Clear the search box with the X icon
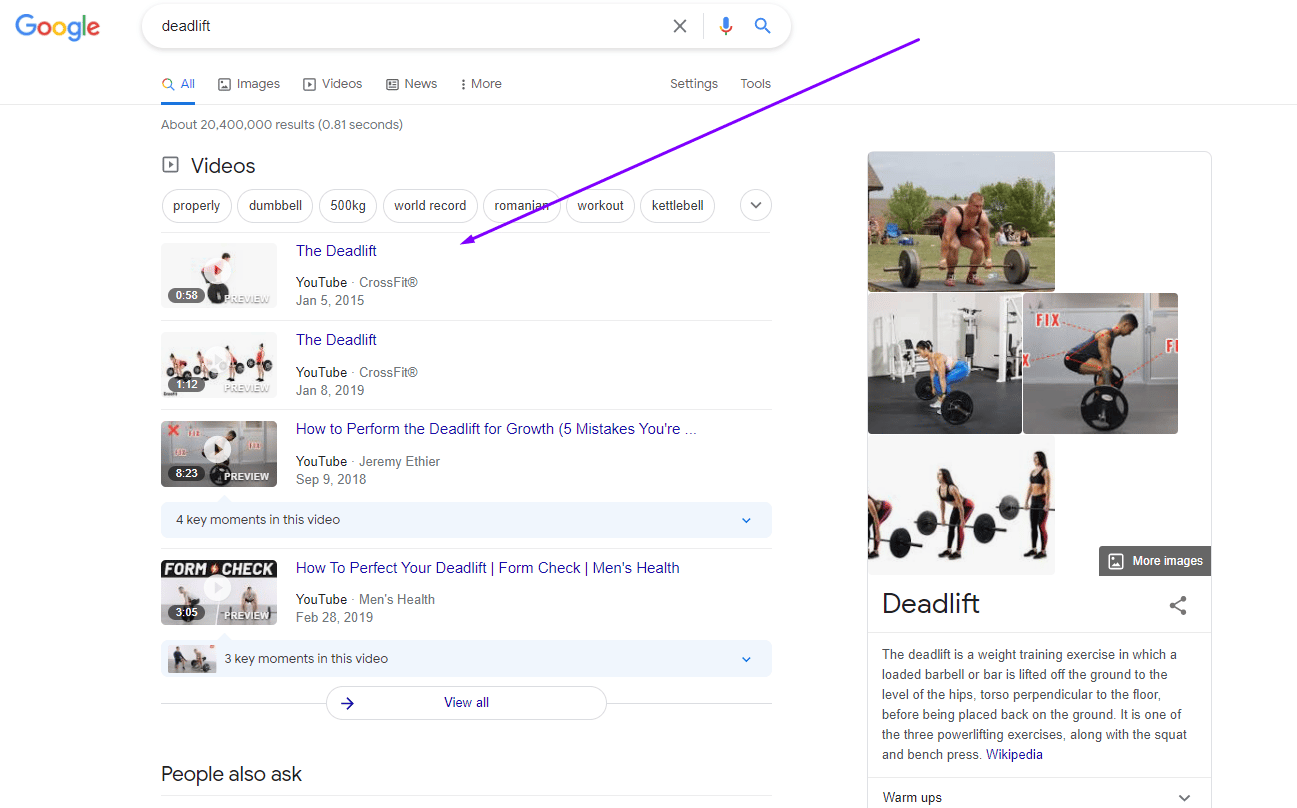 pos(680,26)
